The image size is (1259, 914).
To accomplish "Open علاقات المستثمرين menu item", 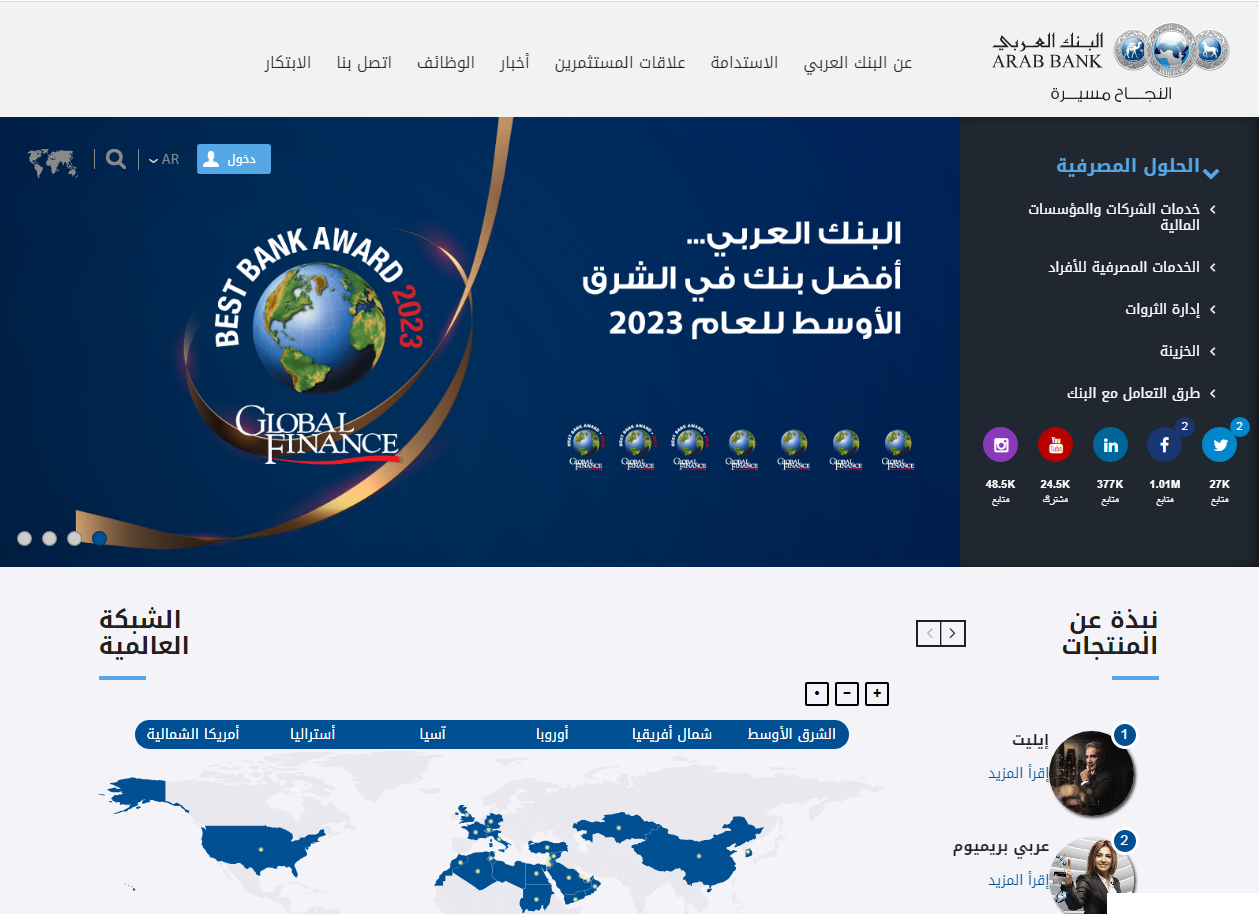I will [x=620, y=63].
